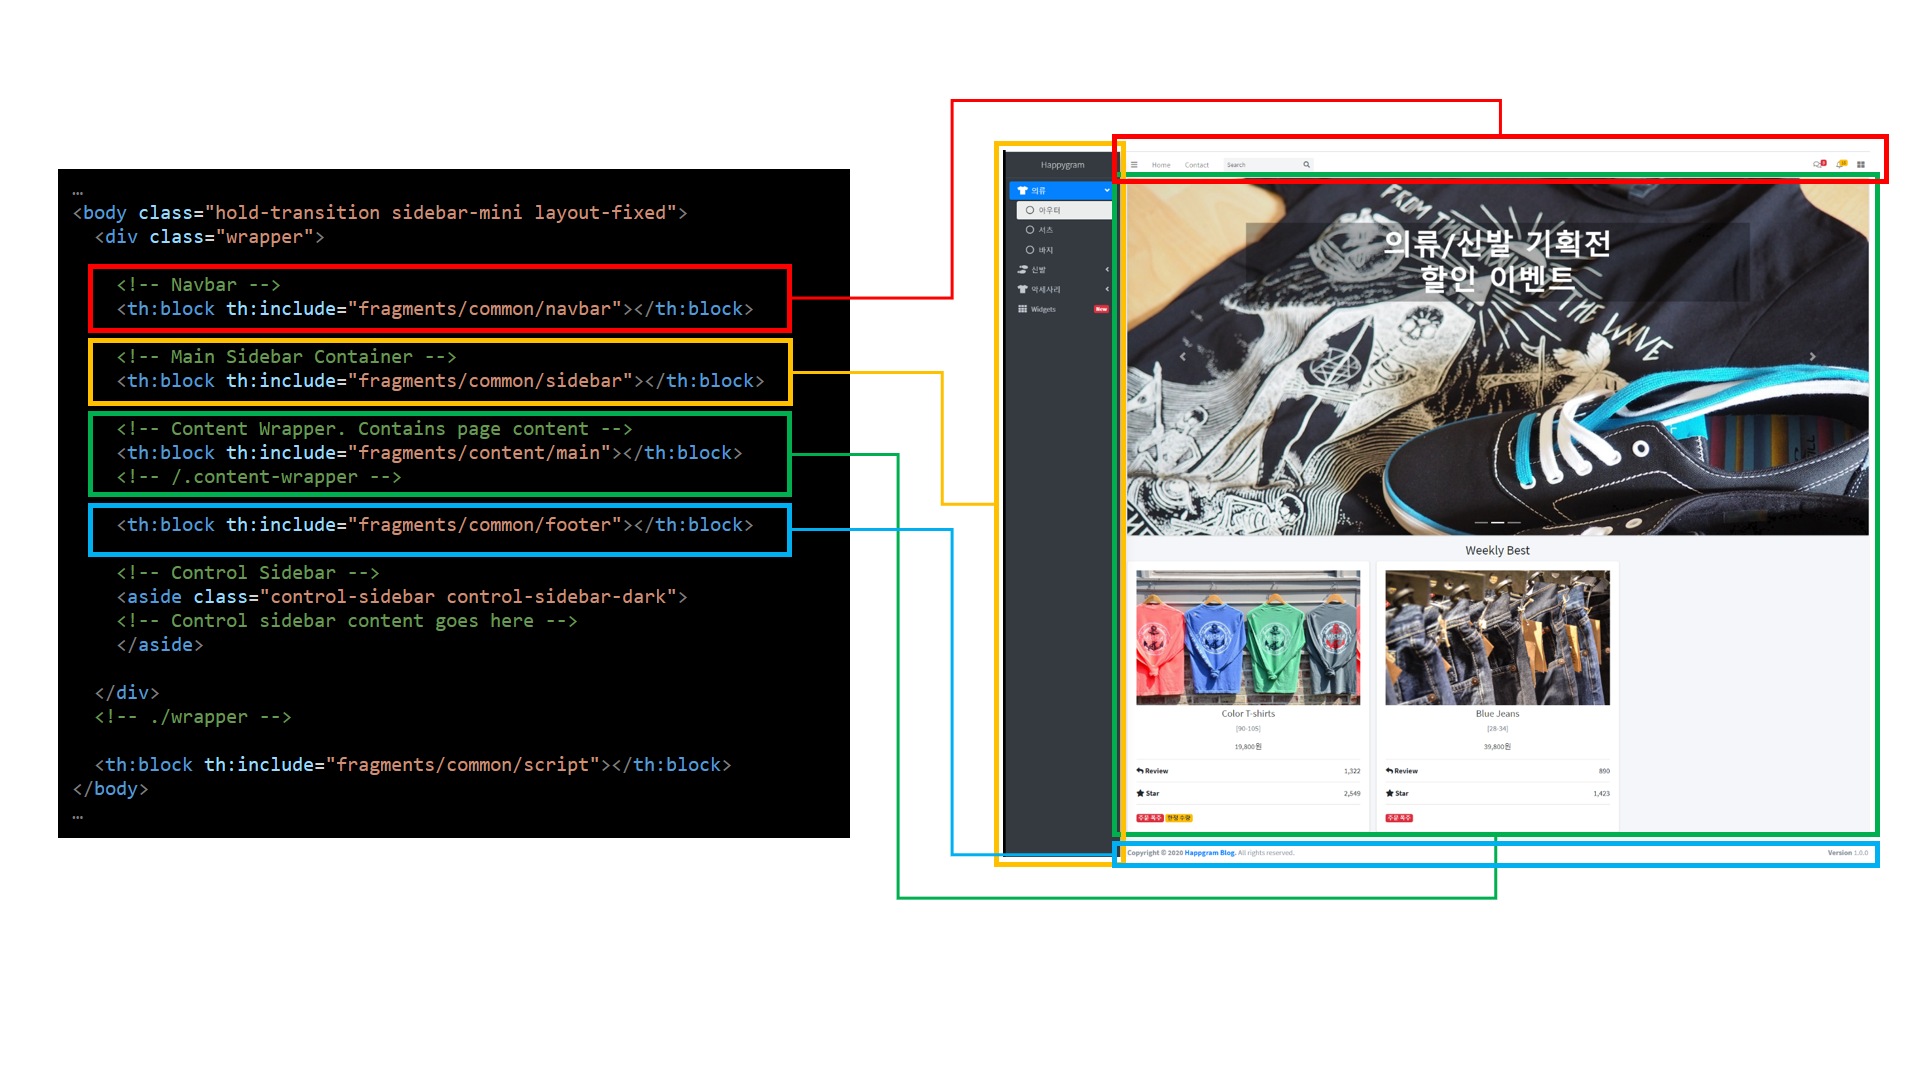
Task: Click the hamburger sidebar toggle icon
Action: (x=1134, y=165)
